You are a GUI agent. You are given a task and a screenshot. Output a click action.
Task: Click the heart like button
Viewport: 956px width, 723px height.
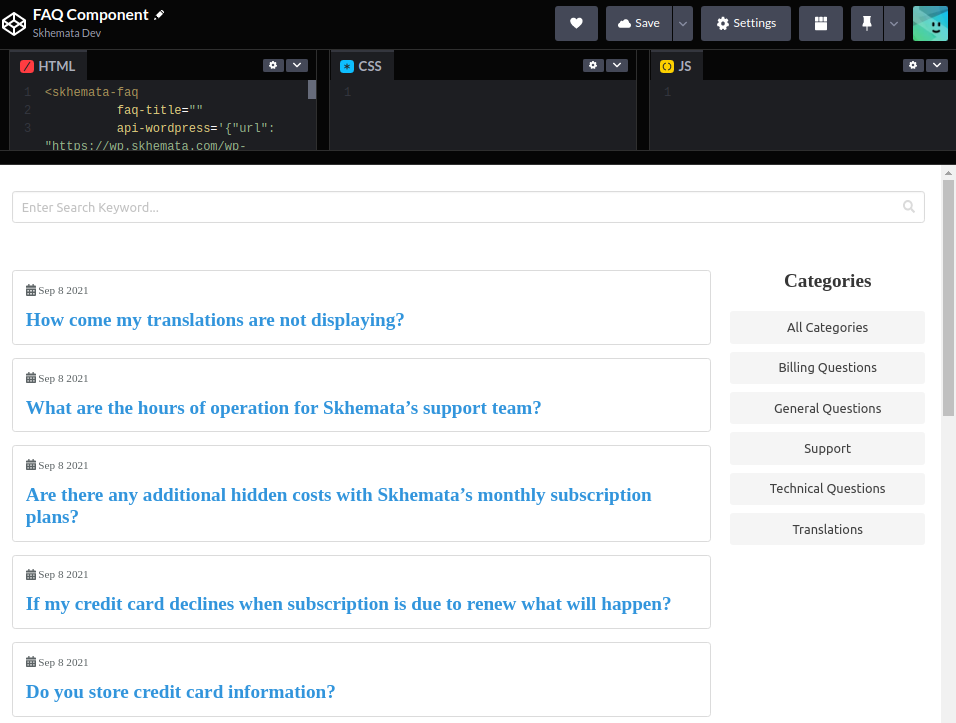pyautogui.click(x=576, y=23)
